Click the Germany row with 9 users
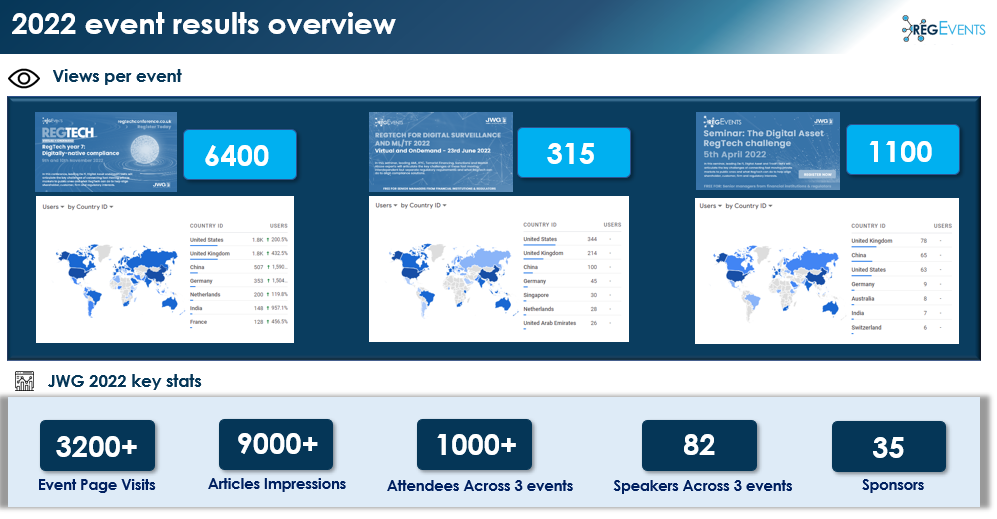Viewport: 997px width, 519px height. tap(902, 284)
